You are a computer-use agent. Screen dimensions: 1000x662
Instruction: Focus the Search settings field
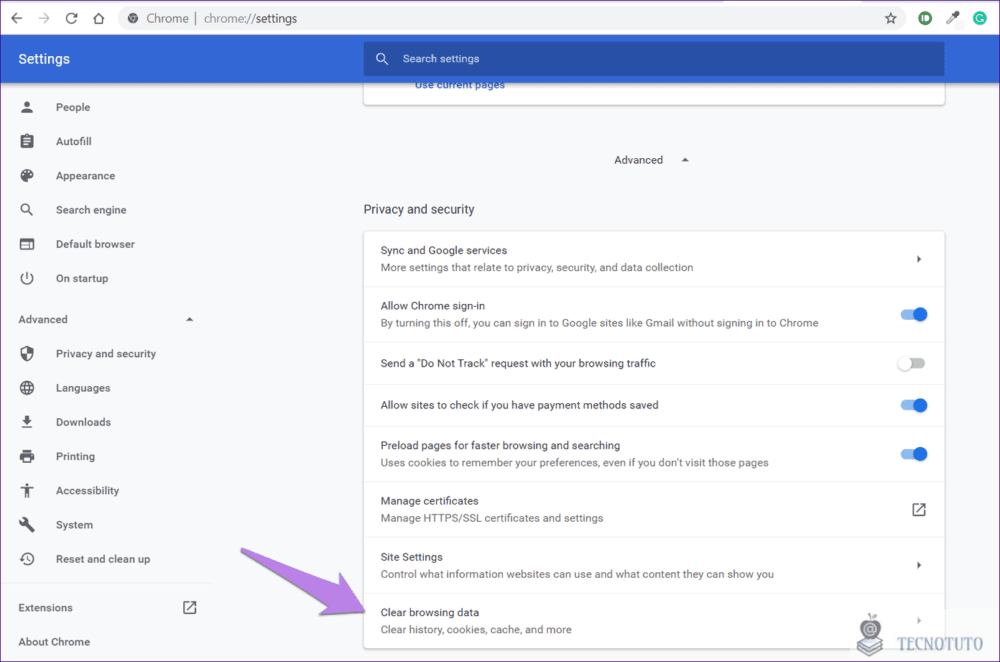[654, 59]
